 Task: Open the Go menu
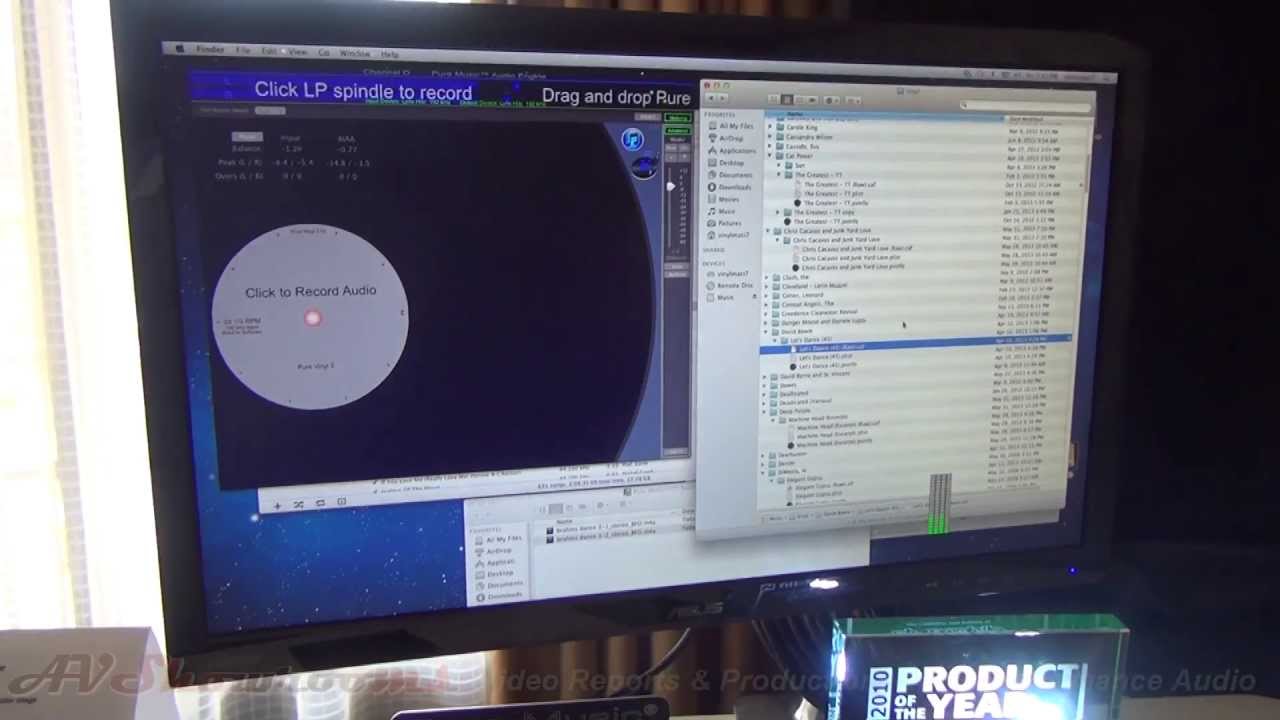coord(324,52)
